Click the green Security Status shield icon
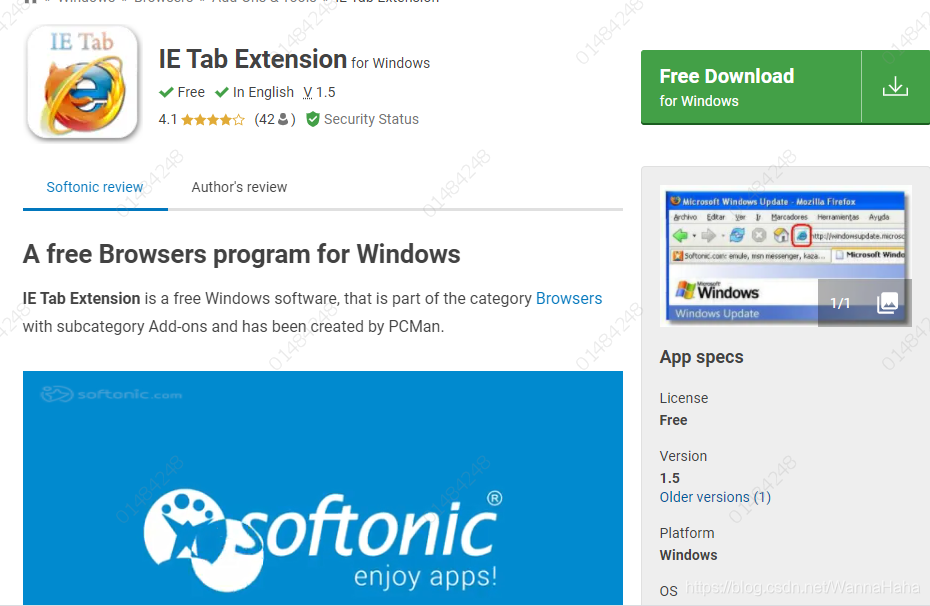930x606 pixels. [x=313, y=119]
